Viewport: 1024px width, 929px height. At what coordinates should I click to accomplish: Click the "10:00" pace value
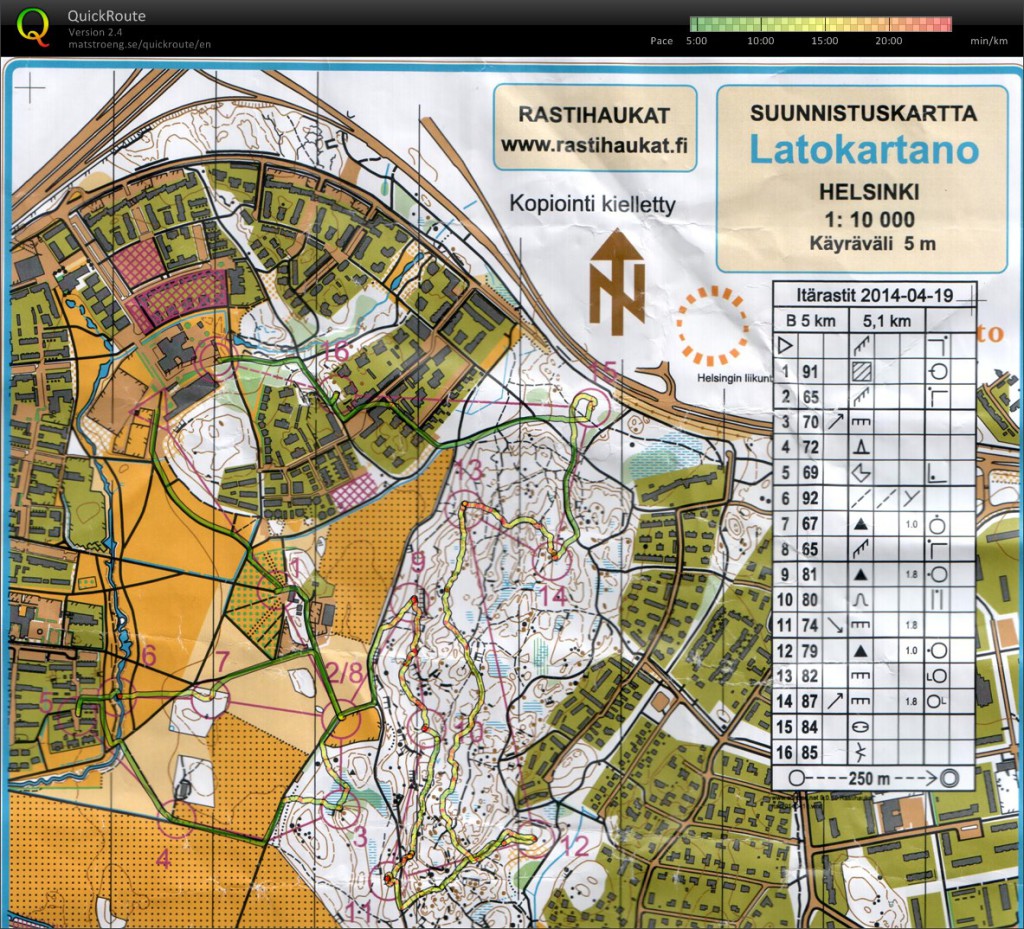[x=760, y=40]
